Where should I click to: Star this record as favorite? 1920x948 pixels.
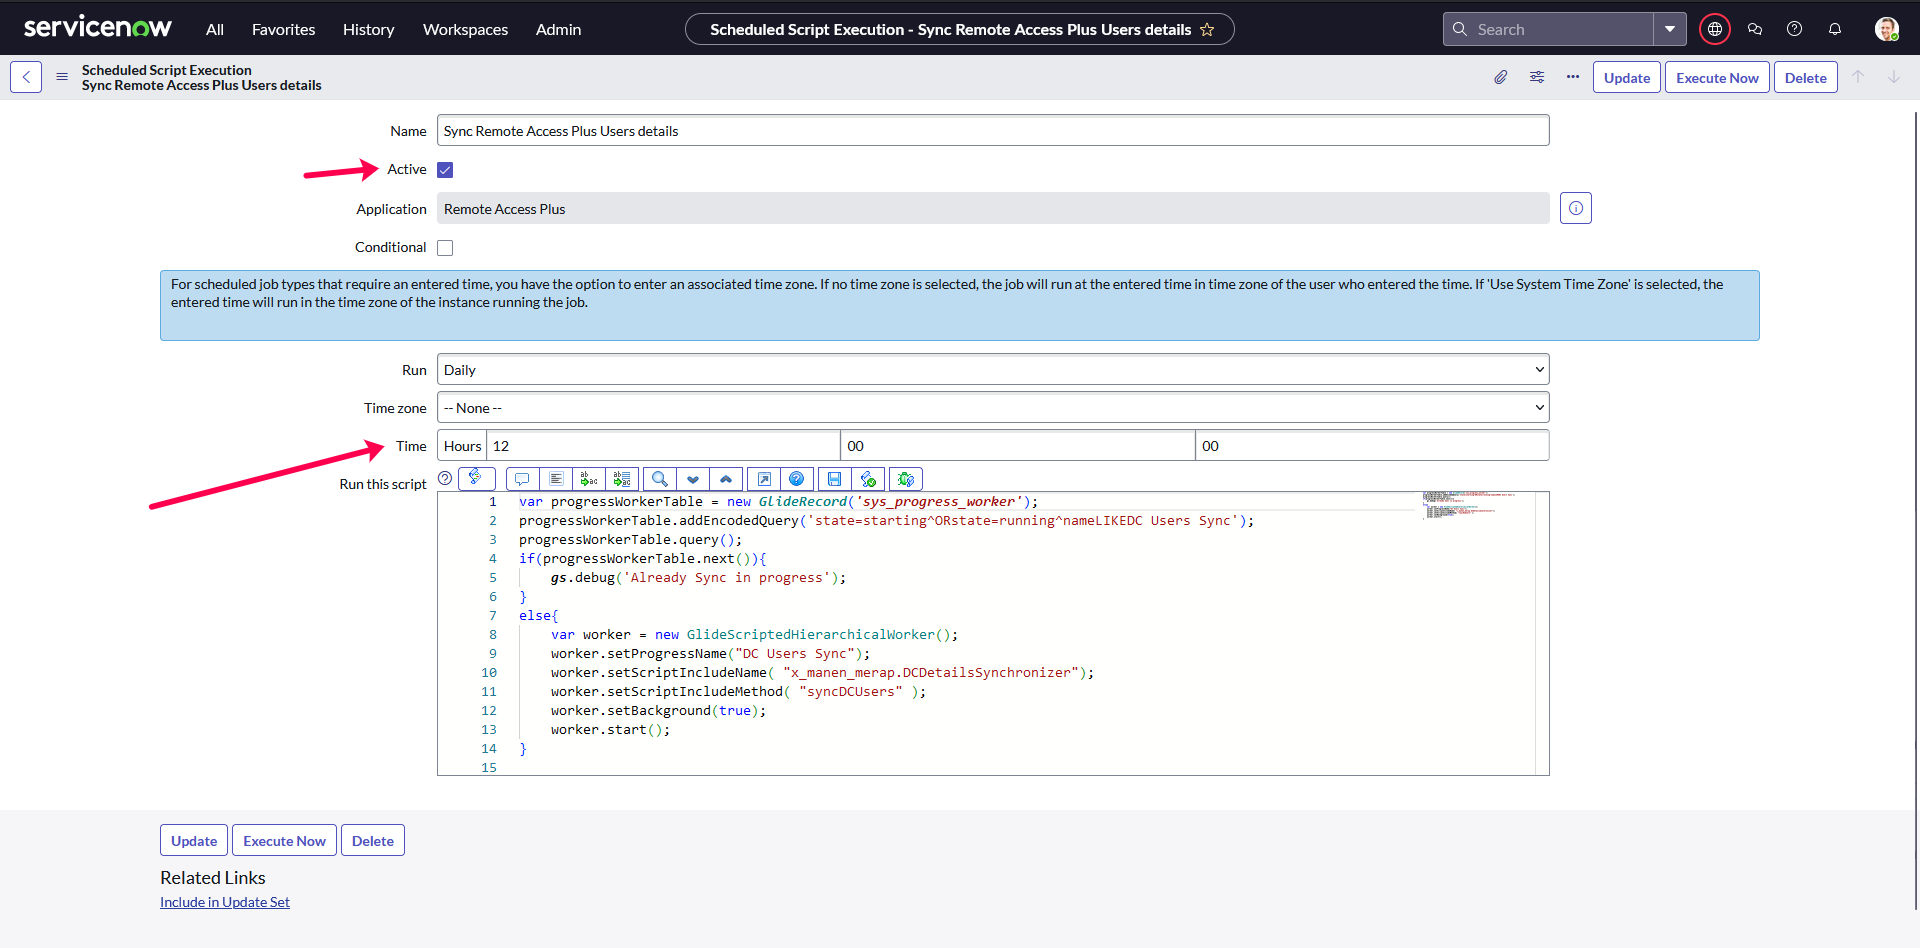coord(1207,29)
